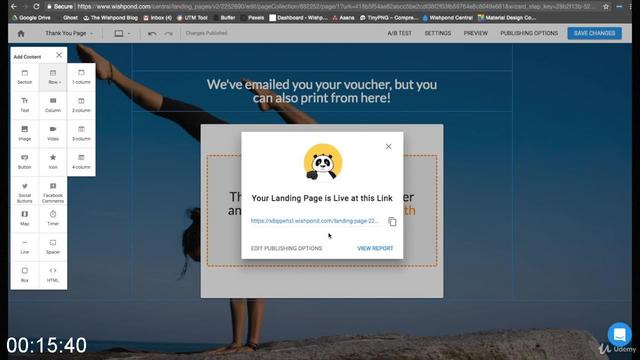The image size is (640, 360).
Task: Open the Wishpond Central bookmark
Action: tap(447, 18)
